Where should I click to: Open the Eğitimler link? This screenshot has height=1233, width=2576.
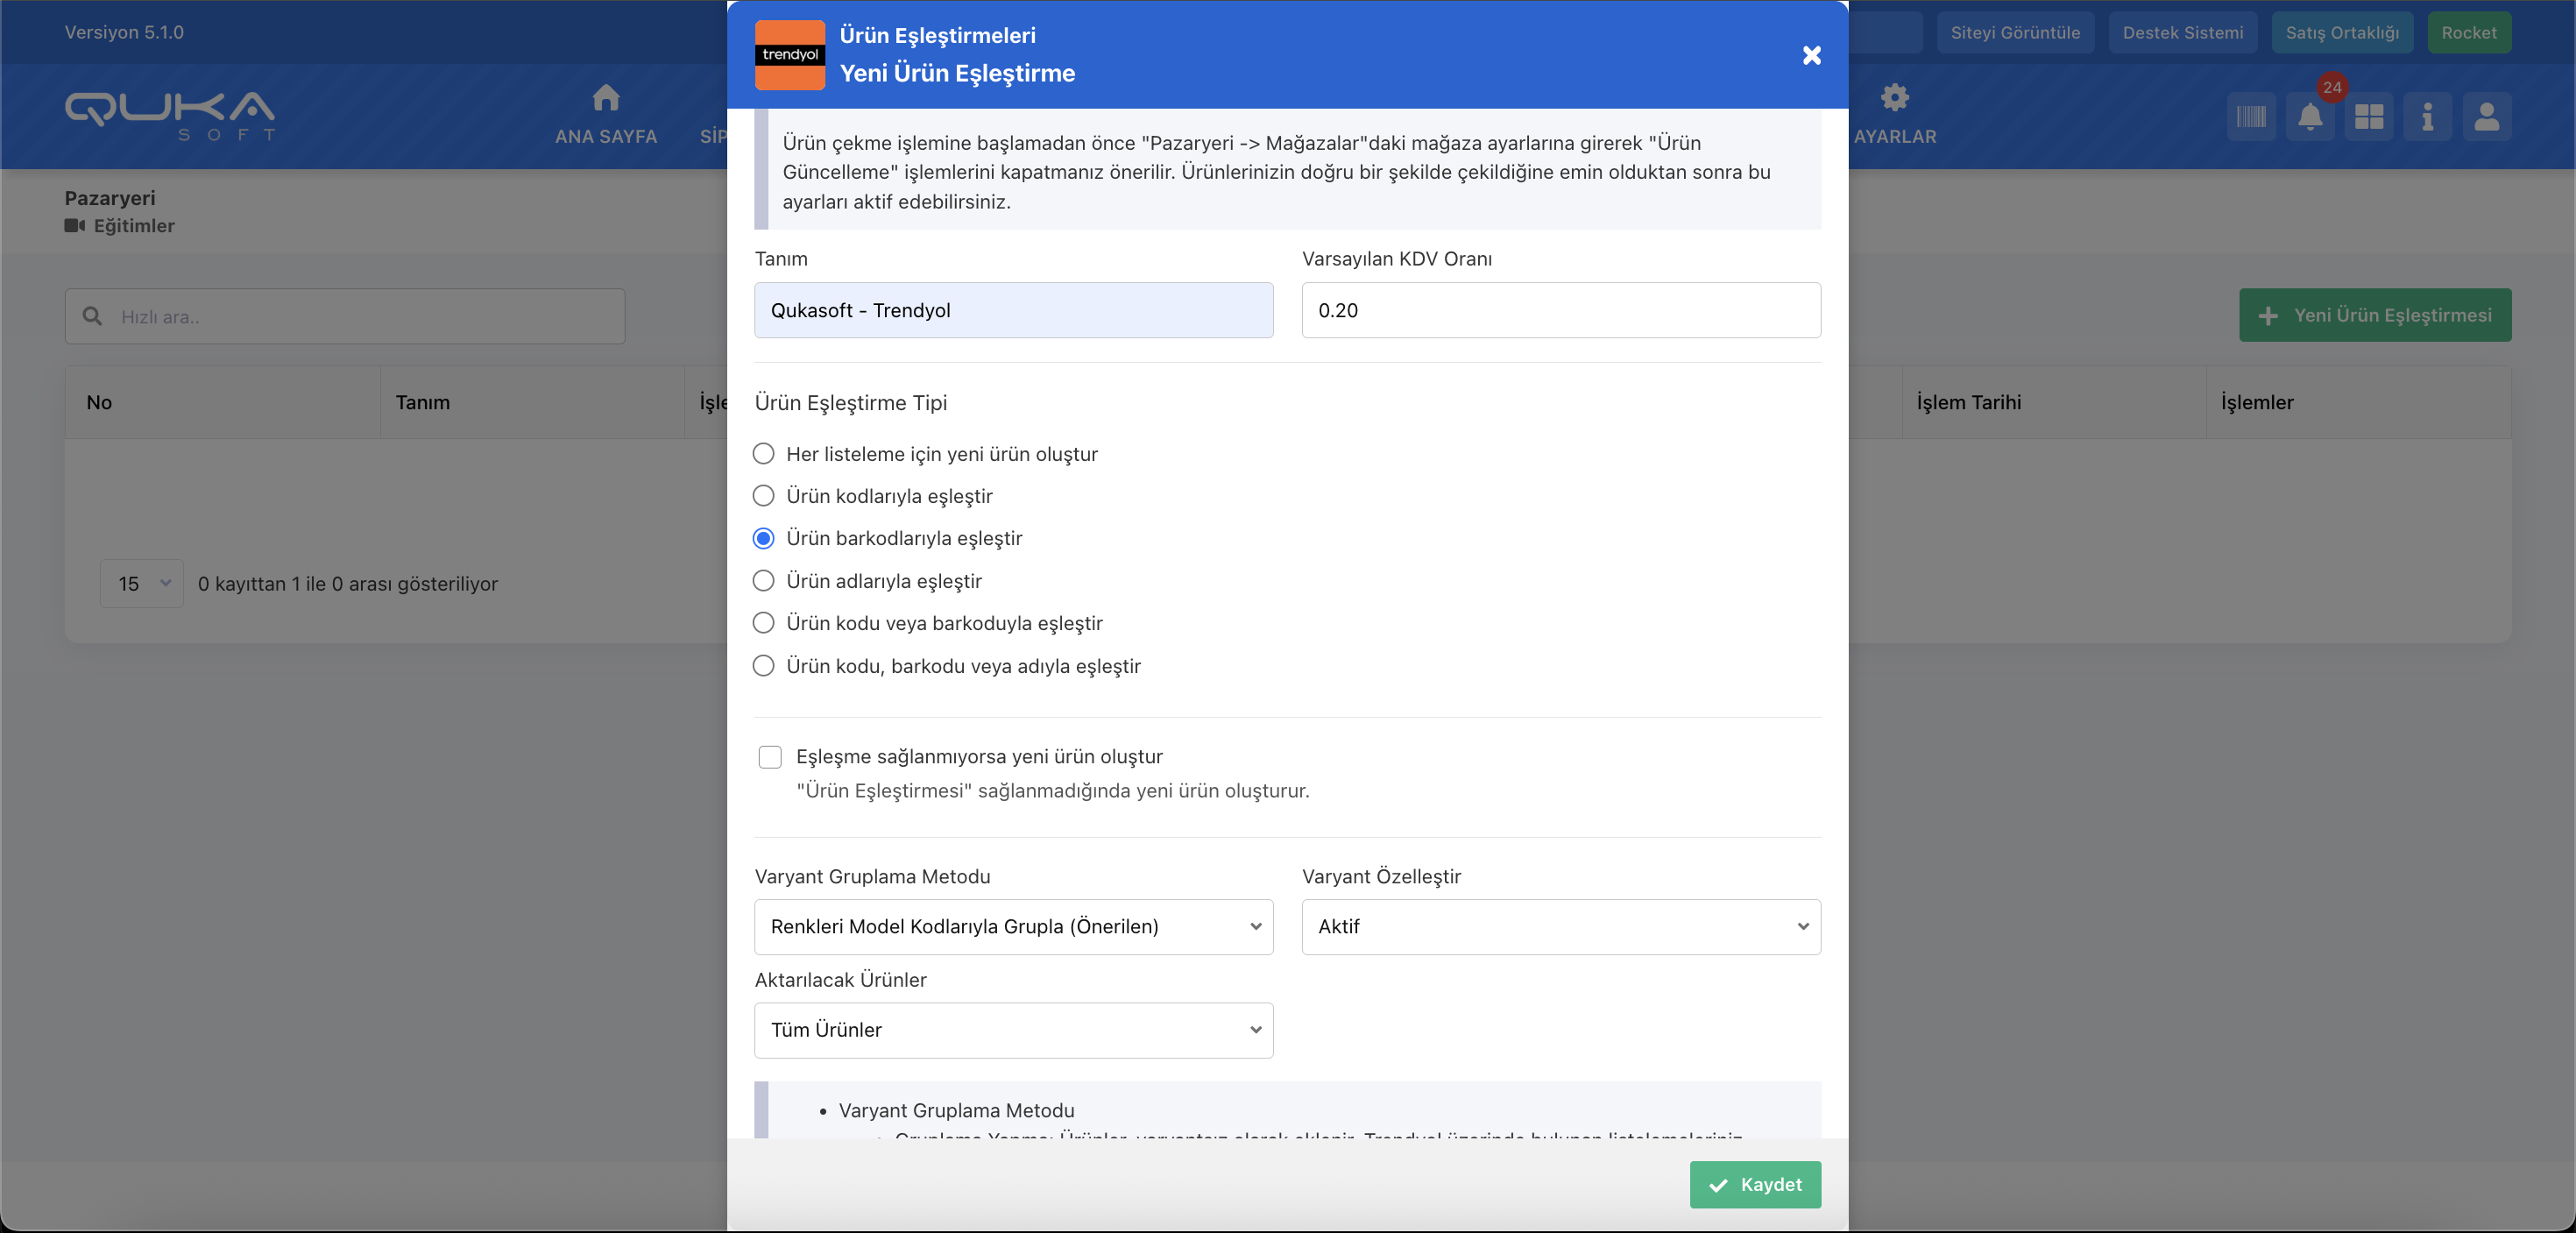click(x=133, y=226)
